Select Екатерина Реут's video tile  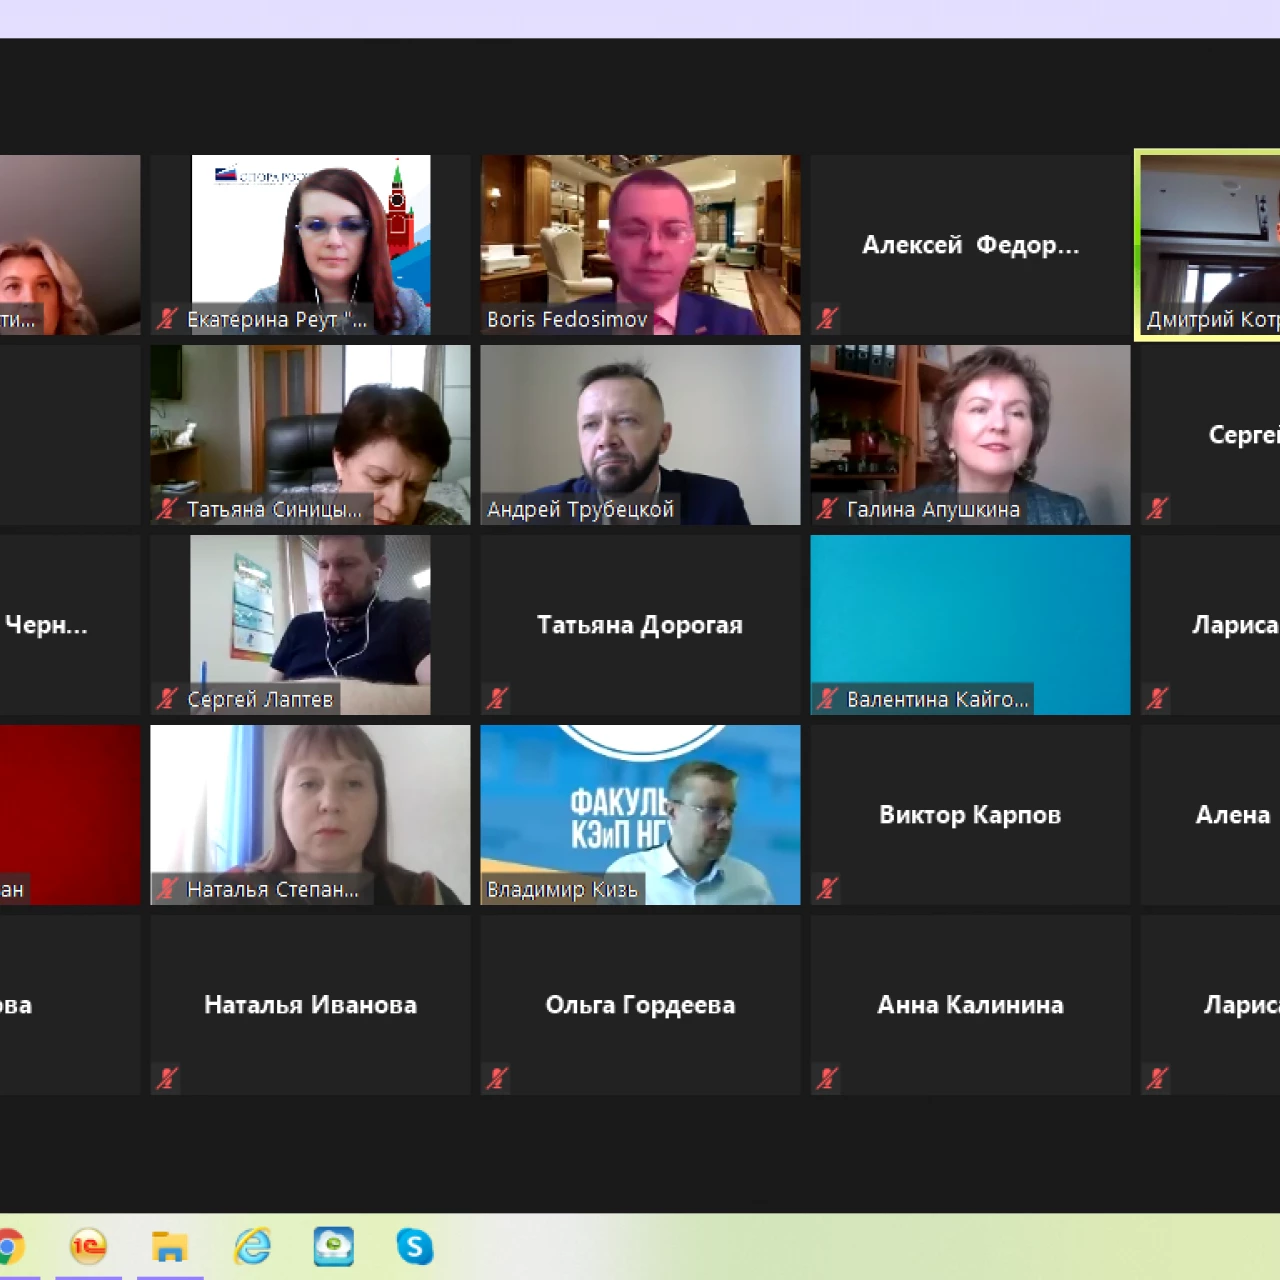[x=310, y=245]
